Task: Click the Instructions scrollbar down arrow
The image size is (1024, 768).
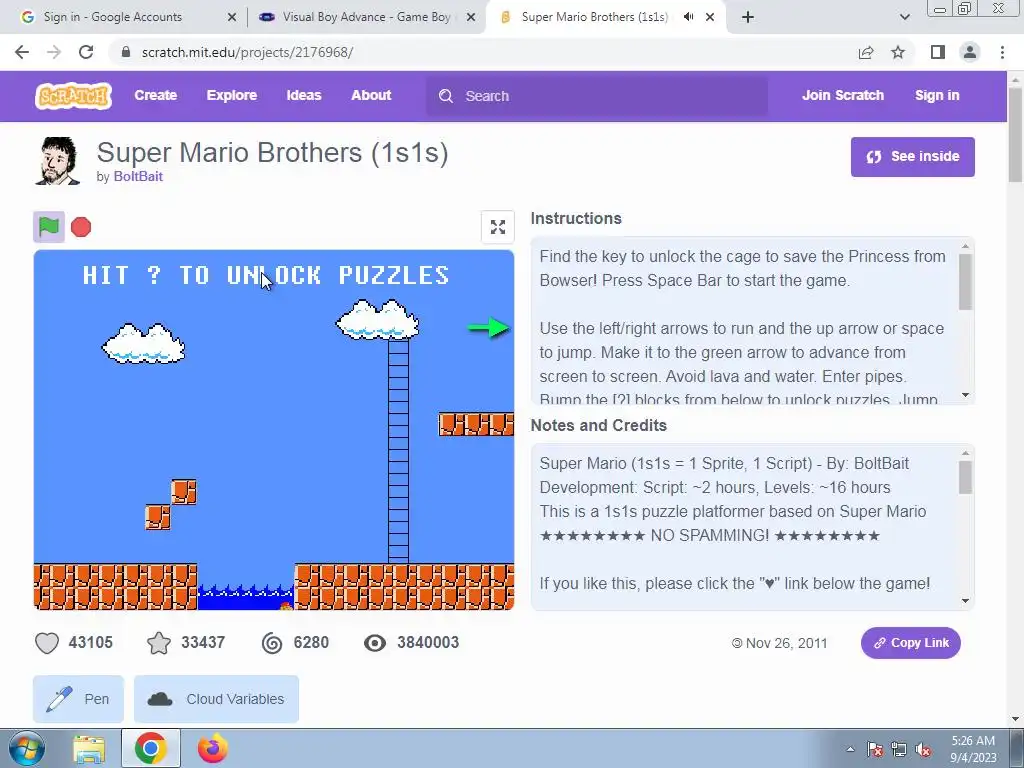Action: click(965, 395)
